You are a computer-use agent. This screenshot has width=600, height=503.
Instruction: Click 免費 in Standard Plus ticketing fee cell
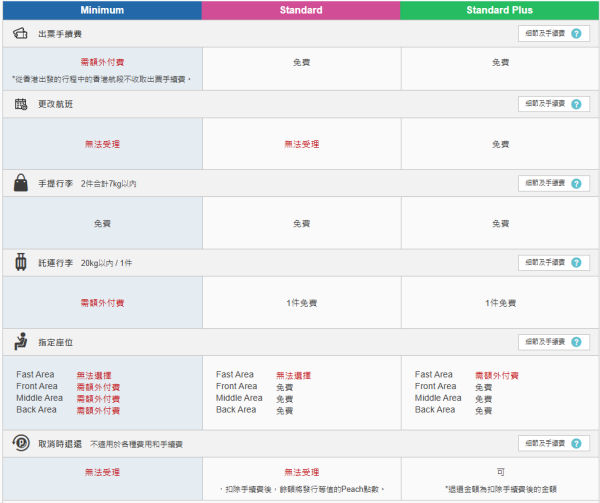pyautogui.click(x=500, y=62)
